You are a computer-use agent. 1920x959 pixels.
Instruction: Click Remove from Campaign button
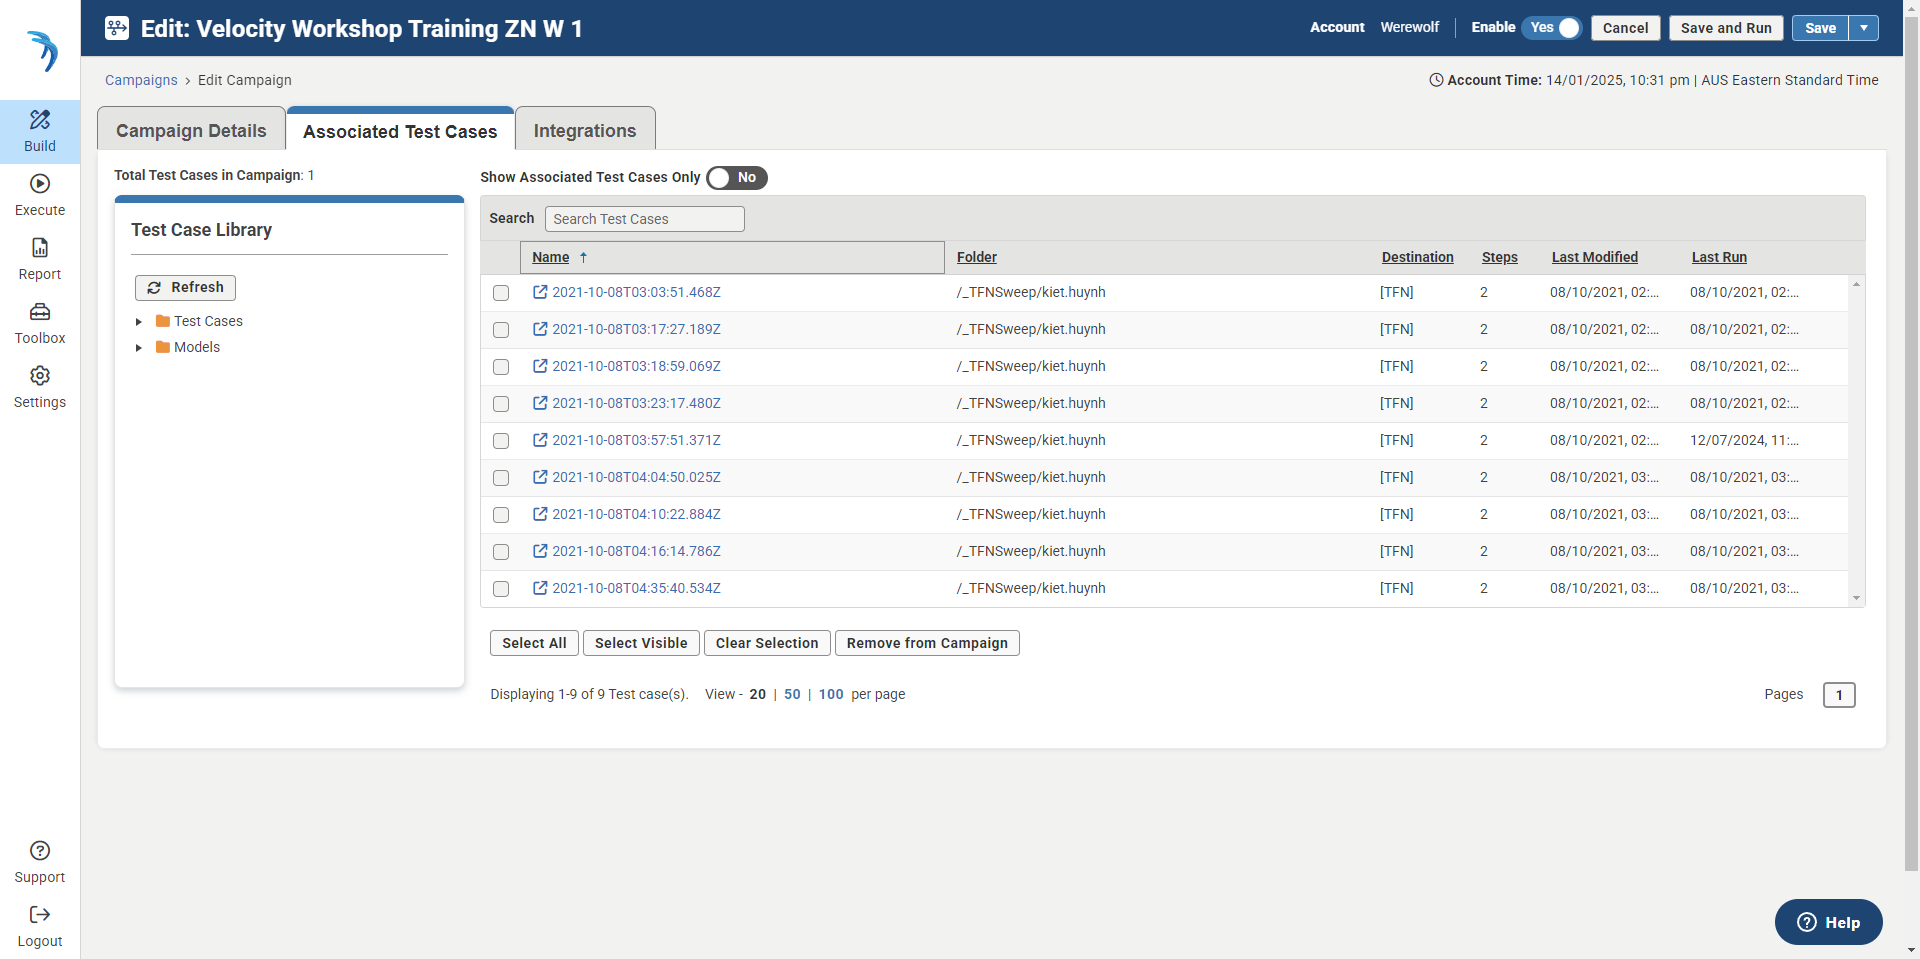point(927,643)
